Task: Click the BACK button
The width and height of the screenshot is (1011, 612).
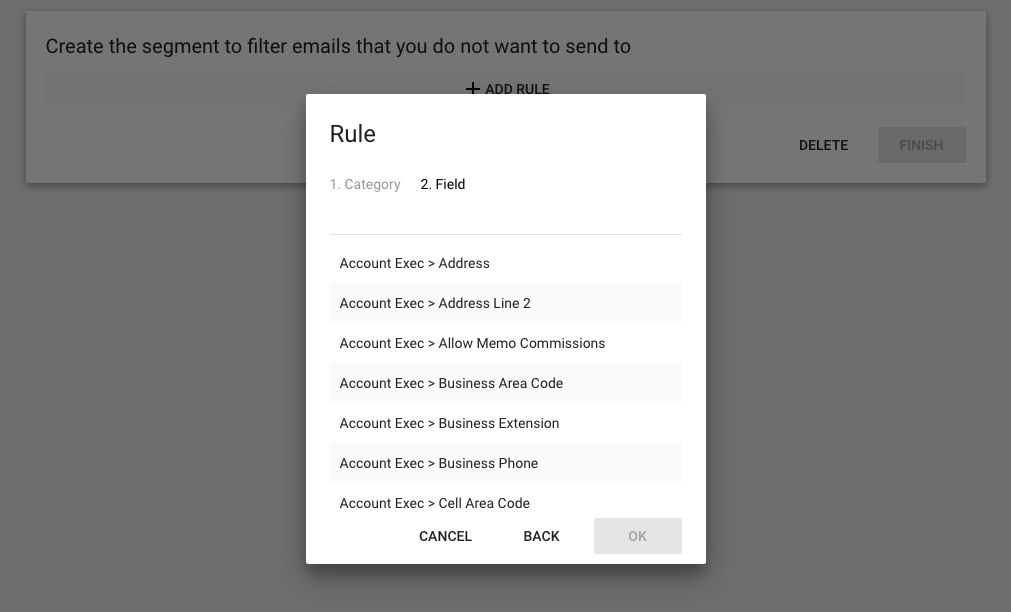Action: coord(542,536)
